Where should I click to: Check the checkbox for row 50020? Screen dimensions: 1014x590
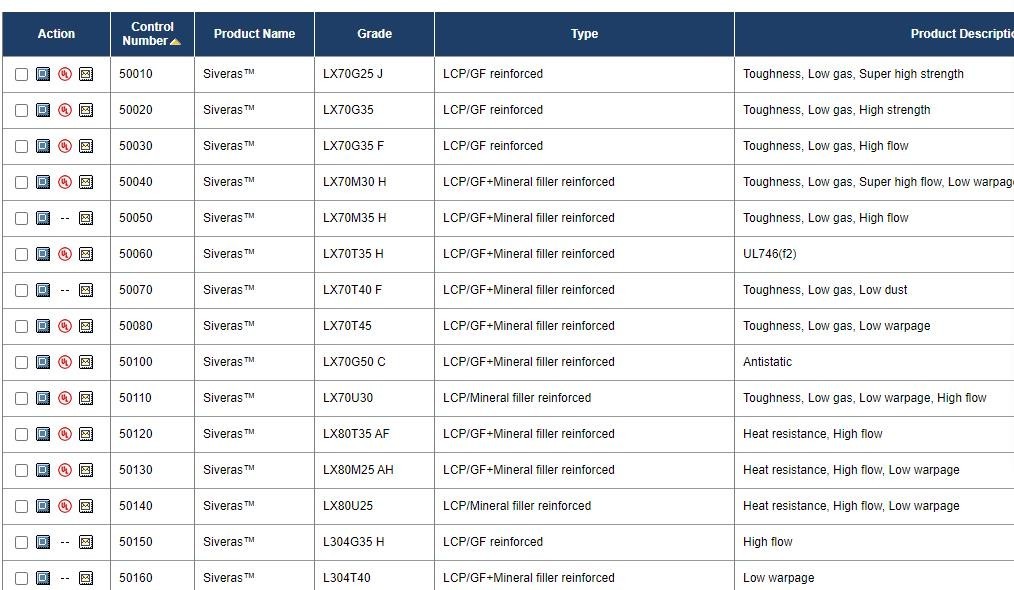point(21,111)
